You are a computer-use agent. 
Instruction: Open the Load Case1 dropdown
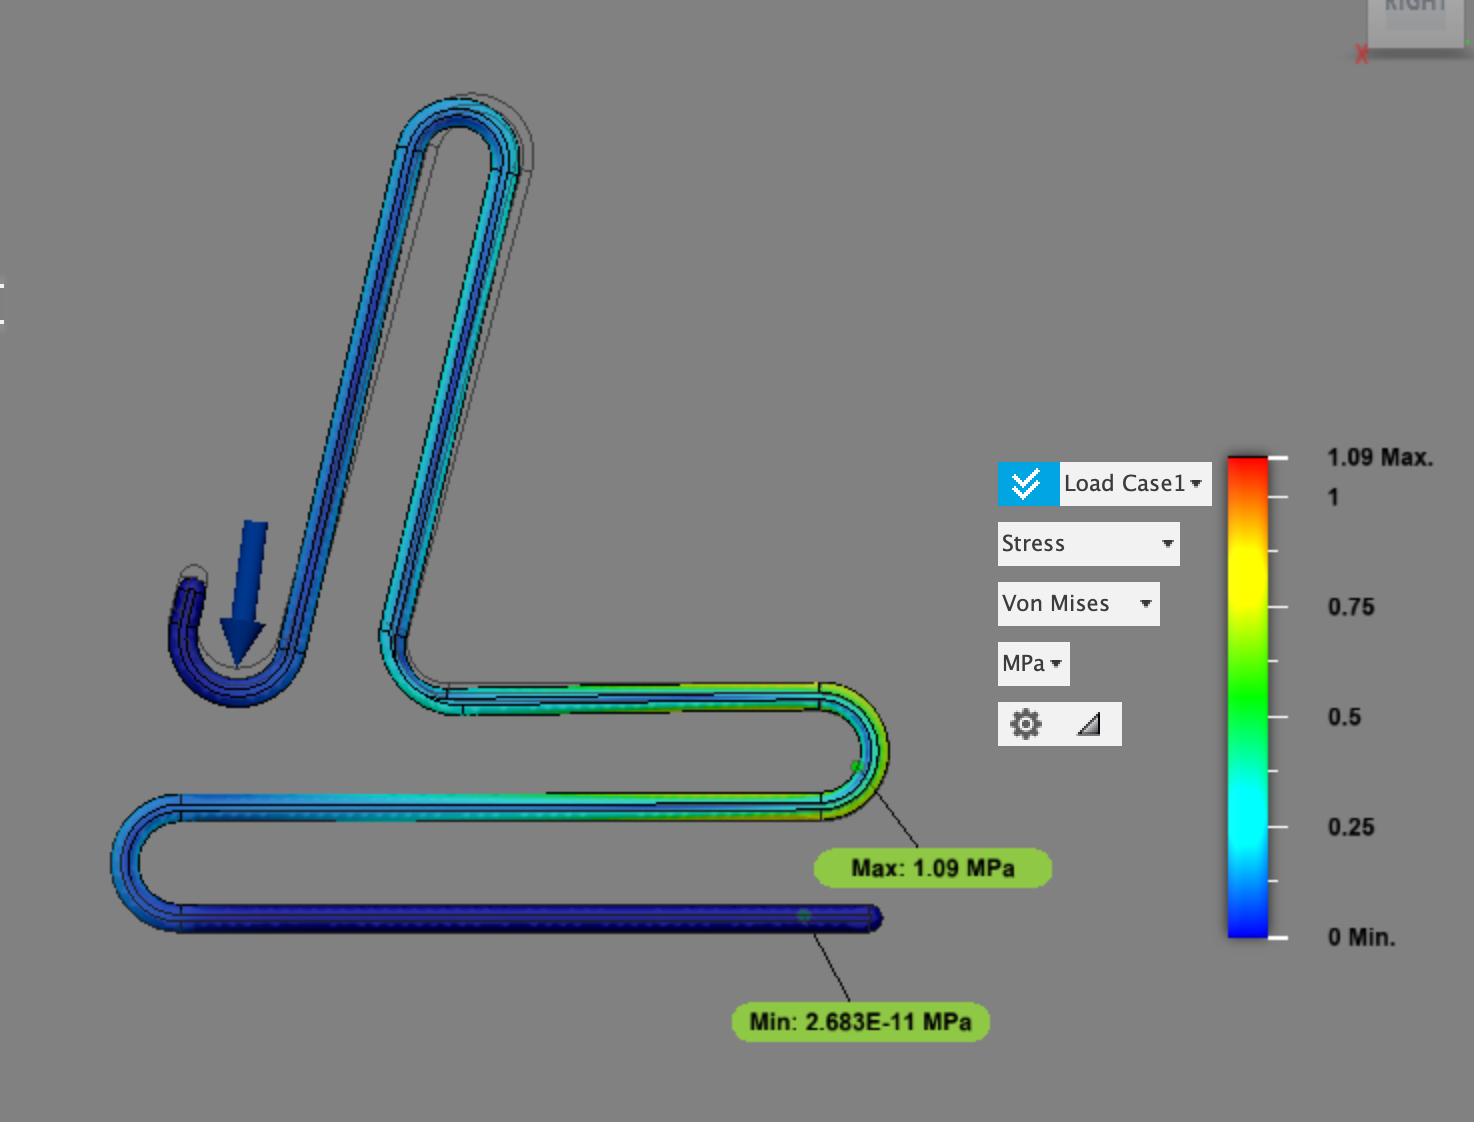coord(1135,484)
